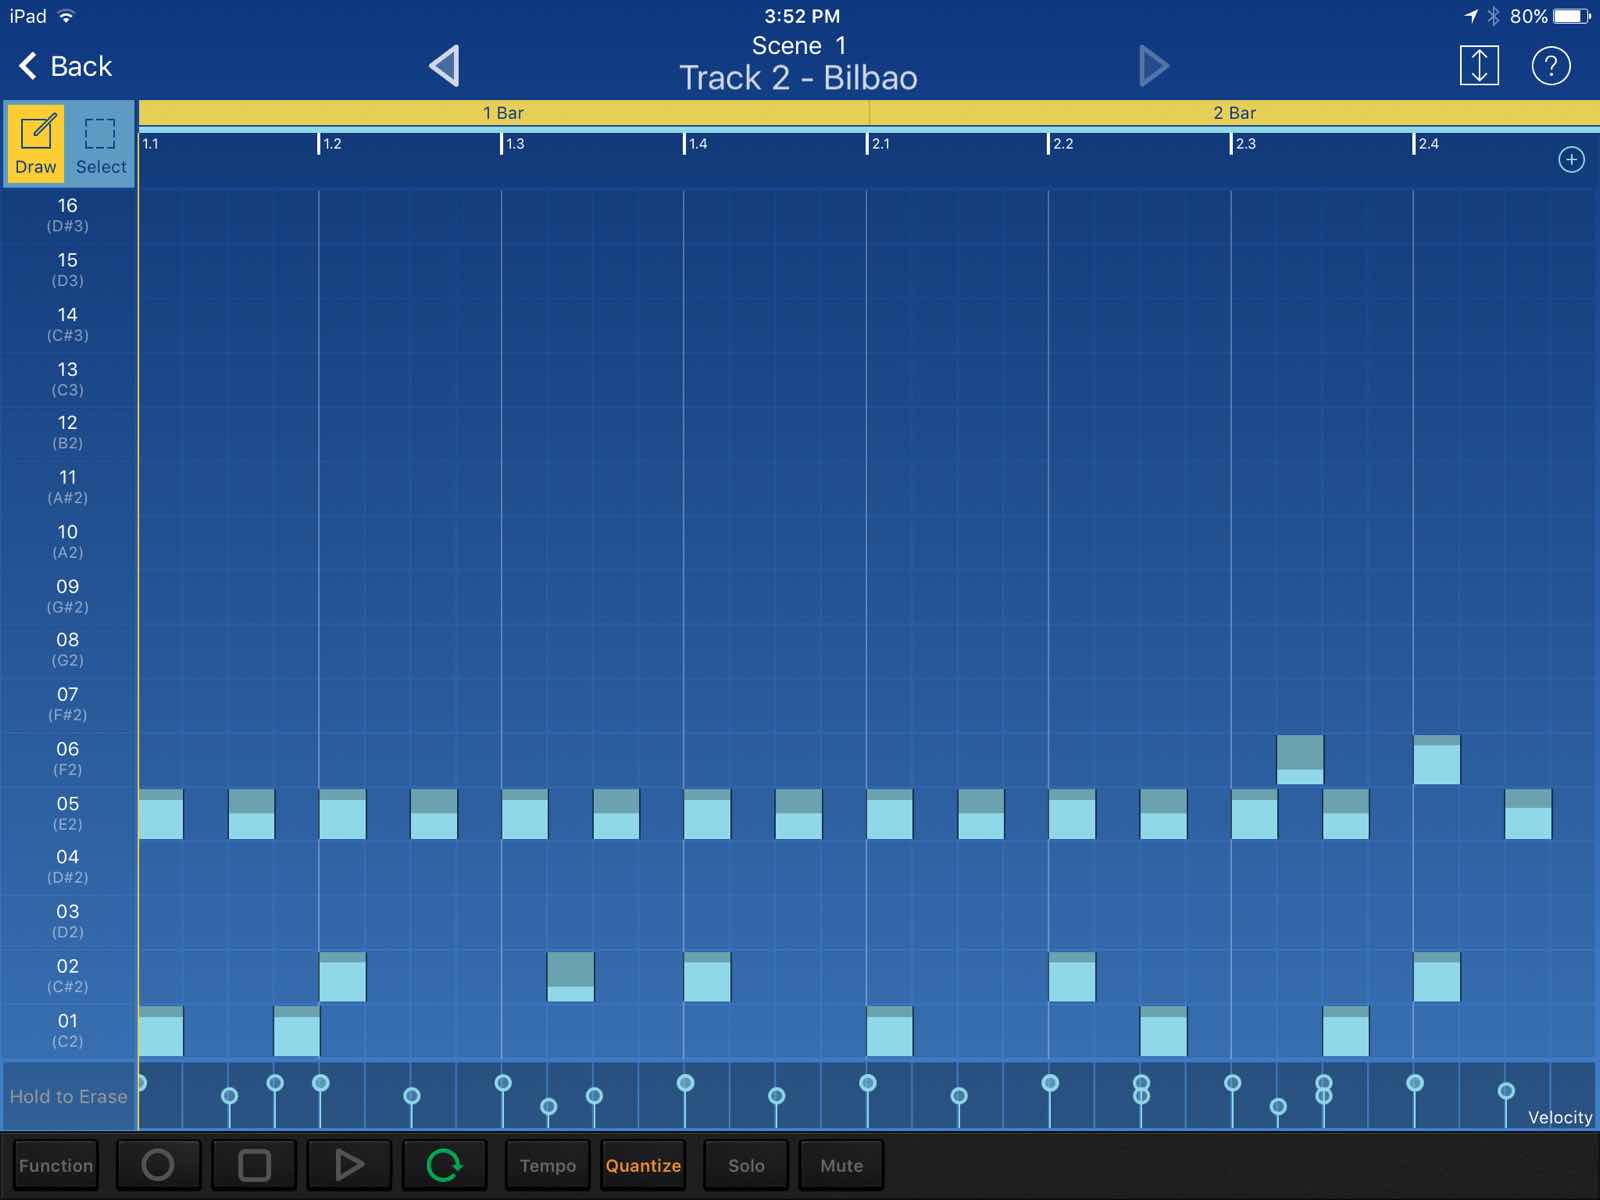The height and width of the screenshot is (1200, 1600).
Task: Tap the vertical zoom icon
Action: [x=1479, y=66]
